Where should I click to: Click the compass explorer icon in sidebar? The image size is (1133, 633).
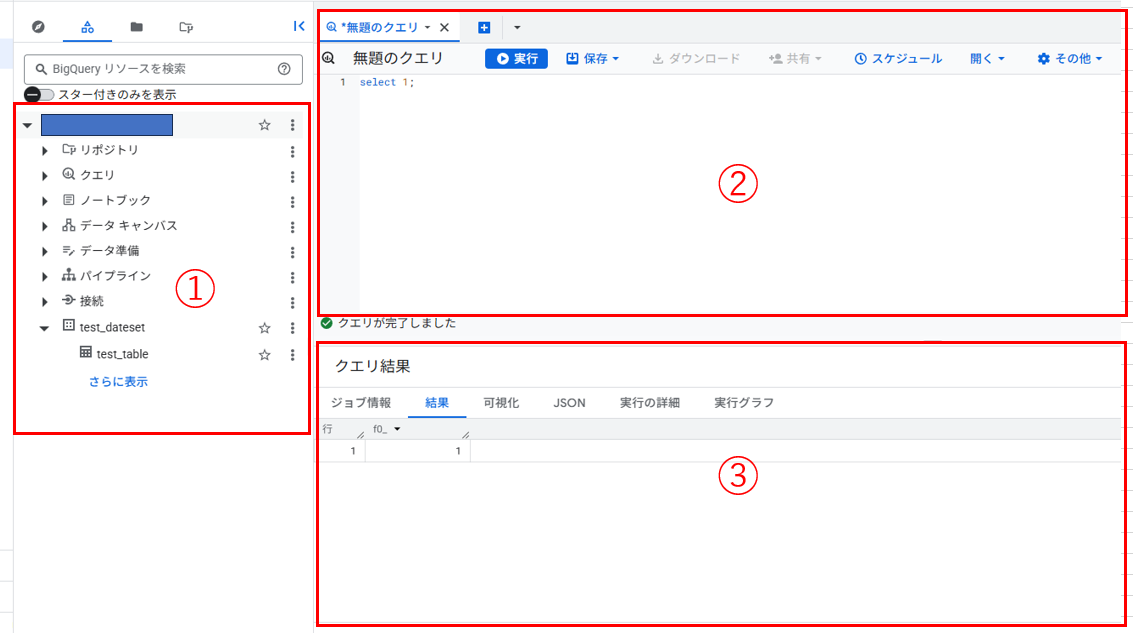click(x=38, y=27)
